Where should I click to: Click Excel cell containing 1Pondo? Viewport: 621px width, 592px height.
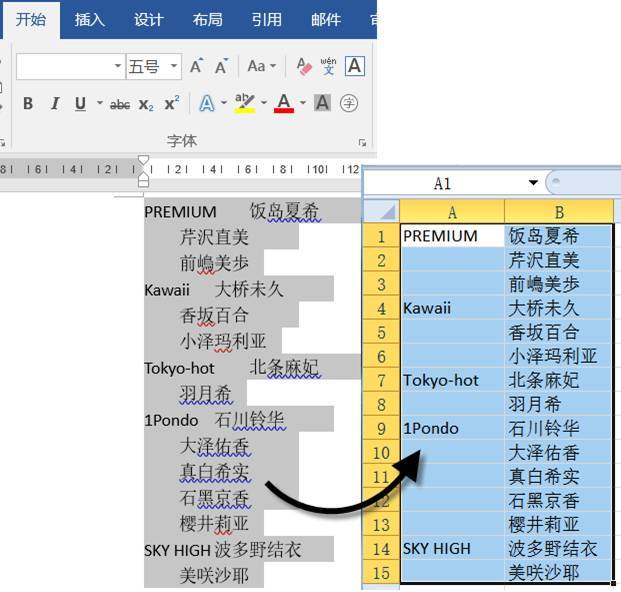click(x=452, y=428)
